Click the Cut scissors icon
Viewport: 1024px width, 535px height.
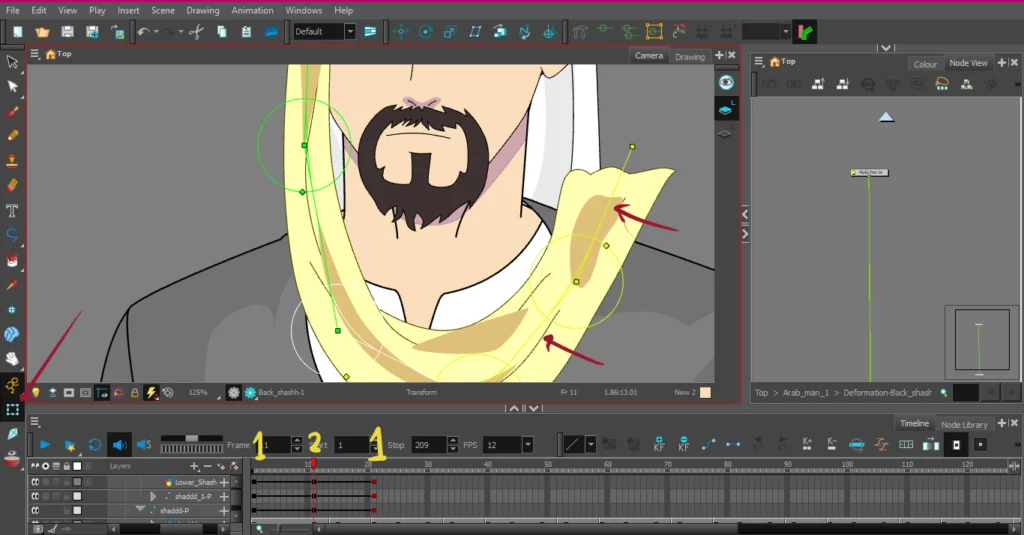pos(196,31)
